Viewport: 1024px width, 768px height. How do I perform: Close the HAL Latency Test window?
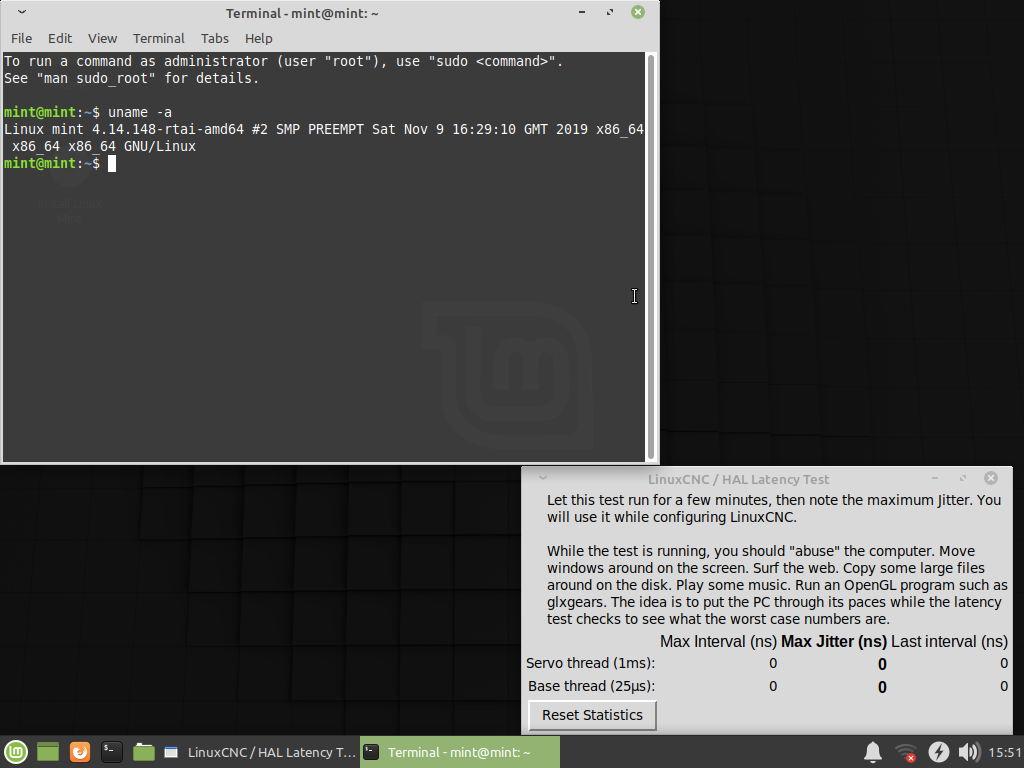pos(991,478)
